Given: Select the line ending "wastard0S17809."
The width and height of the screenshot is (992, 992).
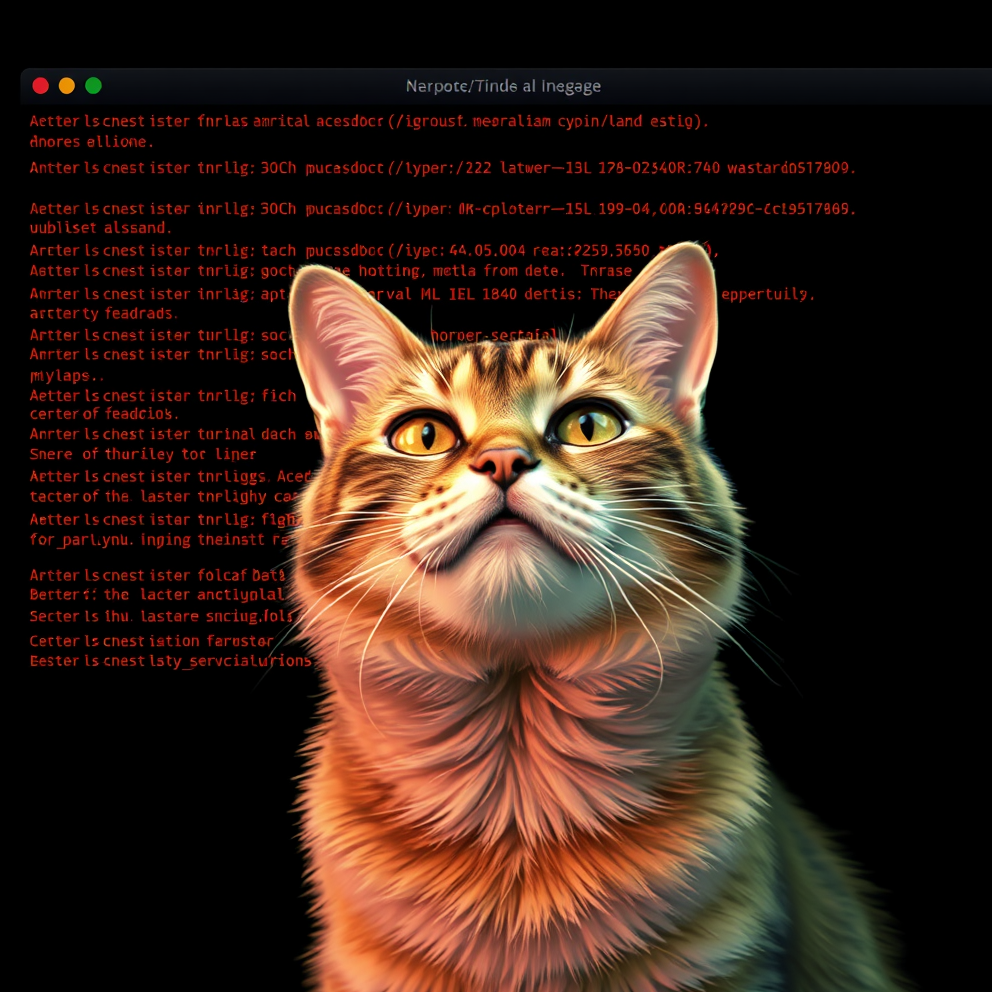Looking at the screenshot, I should [443, 168].
